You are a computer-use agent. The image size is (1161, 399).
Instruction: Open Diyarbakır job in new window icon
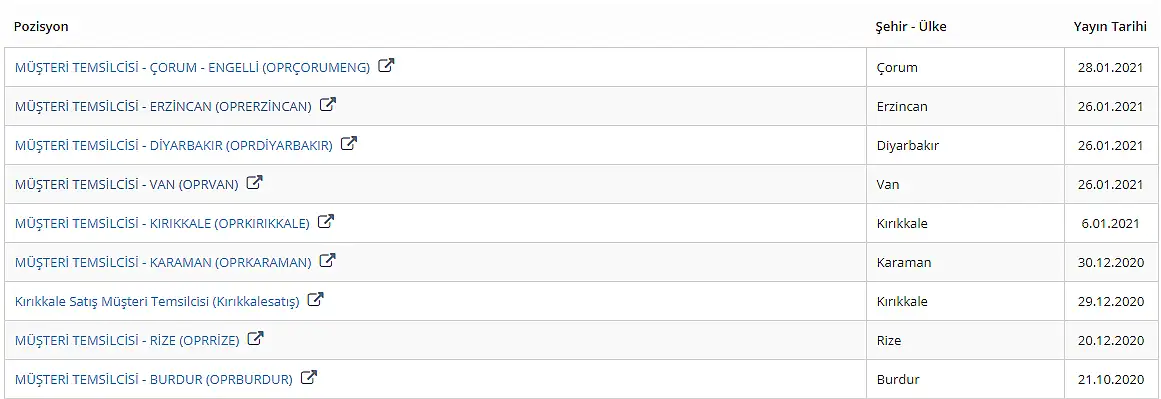pos(349,144)
